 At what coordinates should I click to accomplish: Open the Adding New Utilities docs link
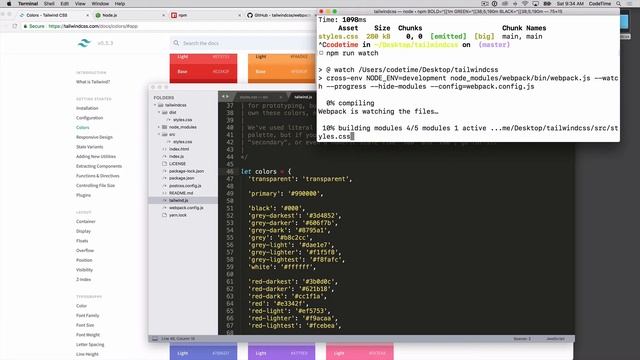96,157
